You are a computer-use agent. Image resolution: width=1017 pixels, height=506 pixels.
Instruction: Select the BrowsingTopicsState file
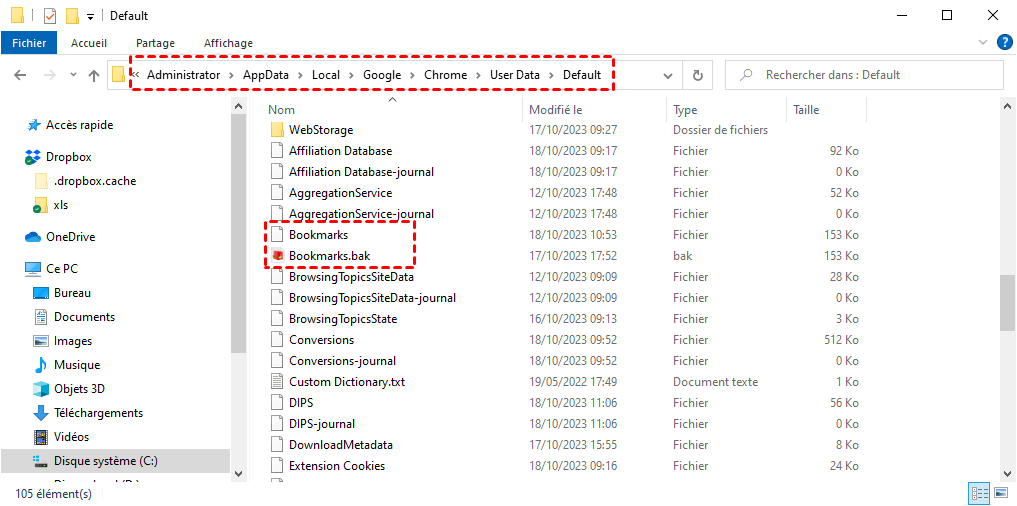pyautogui.click(x=343, y=319)
